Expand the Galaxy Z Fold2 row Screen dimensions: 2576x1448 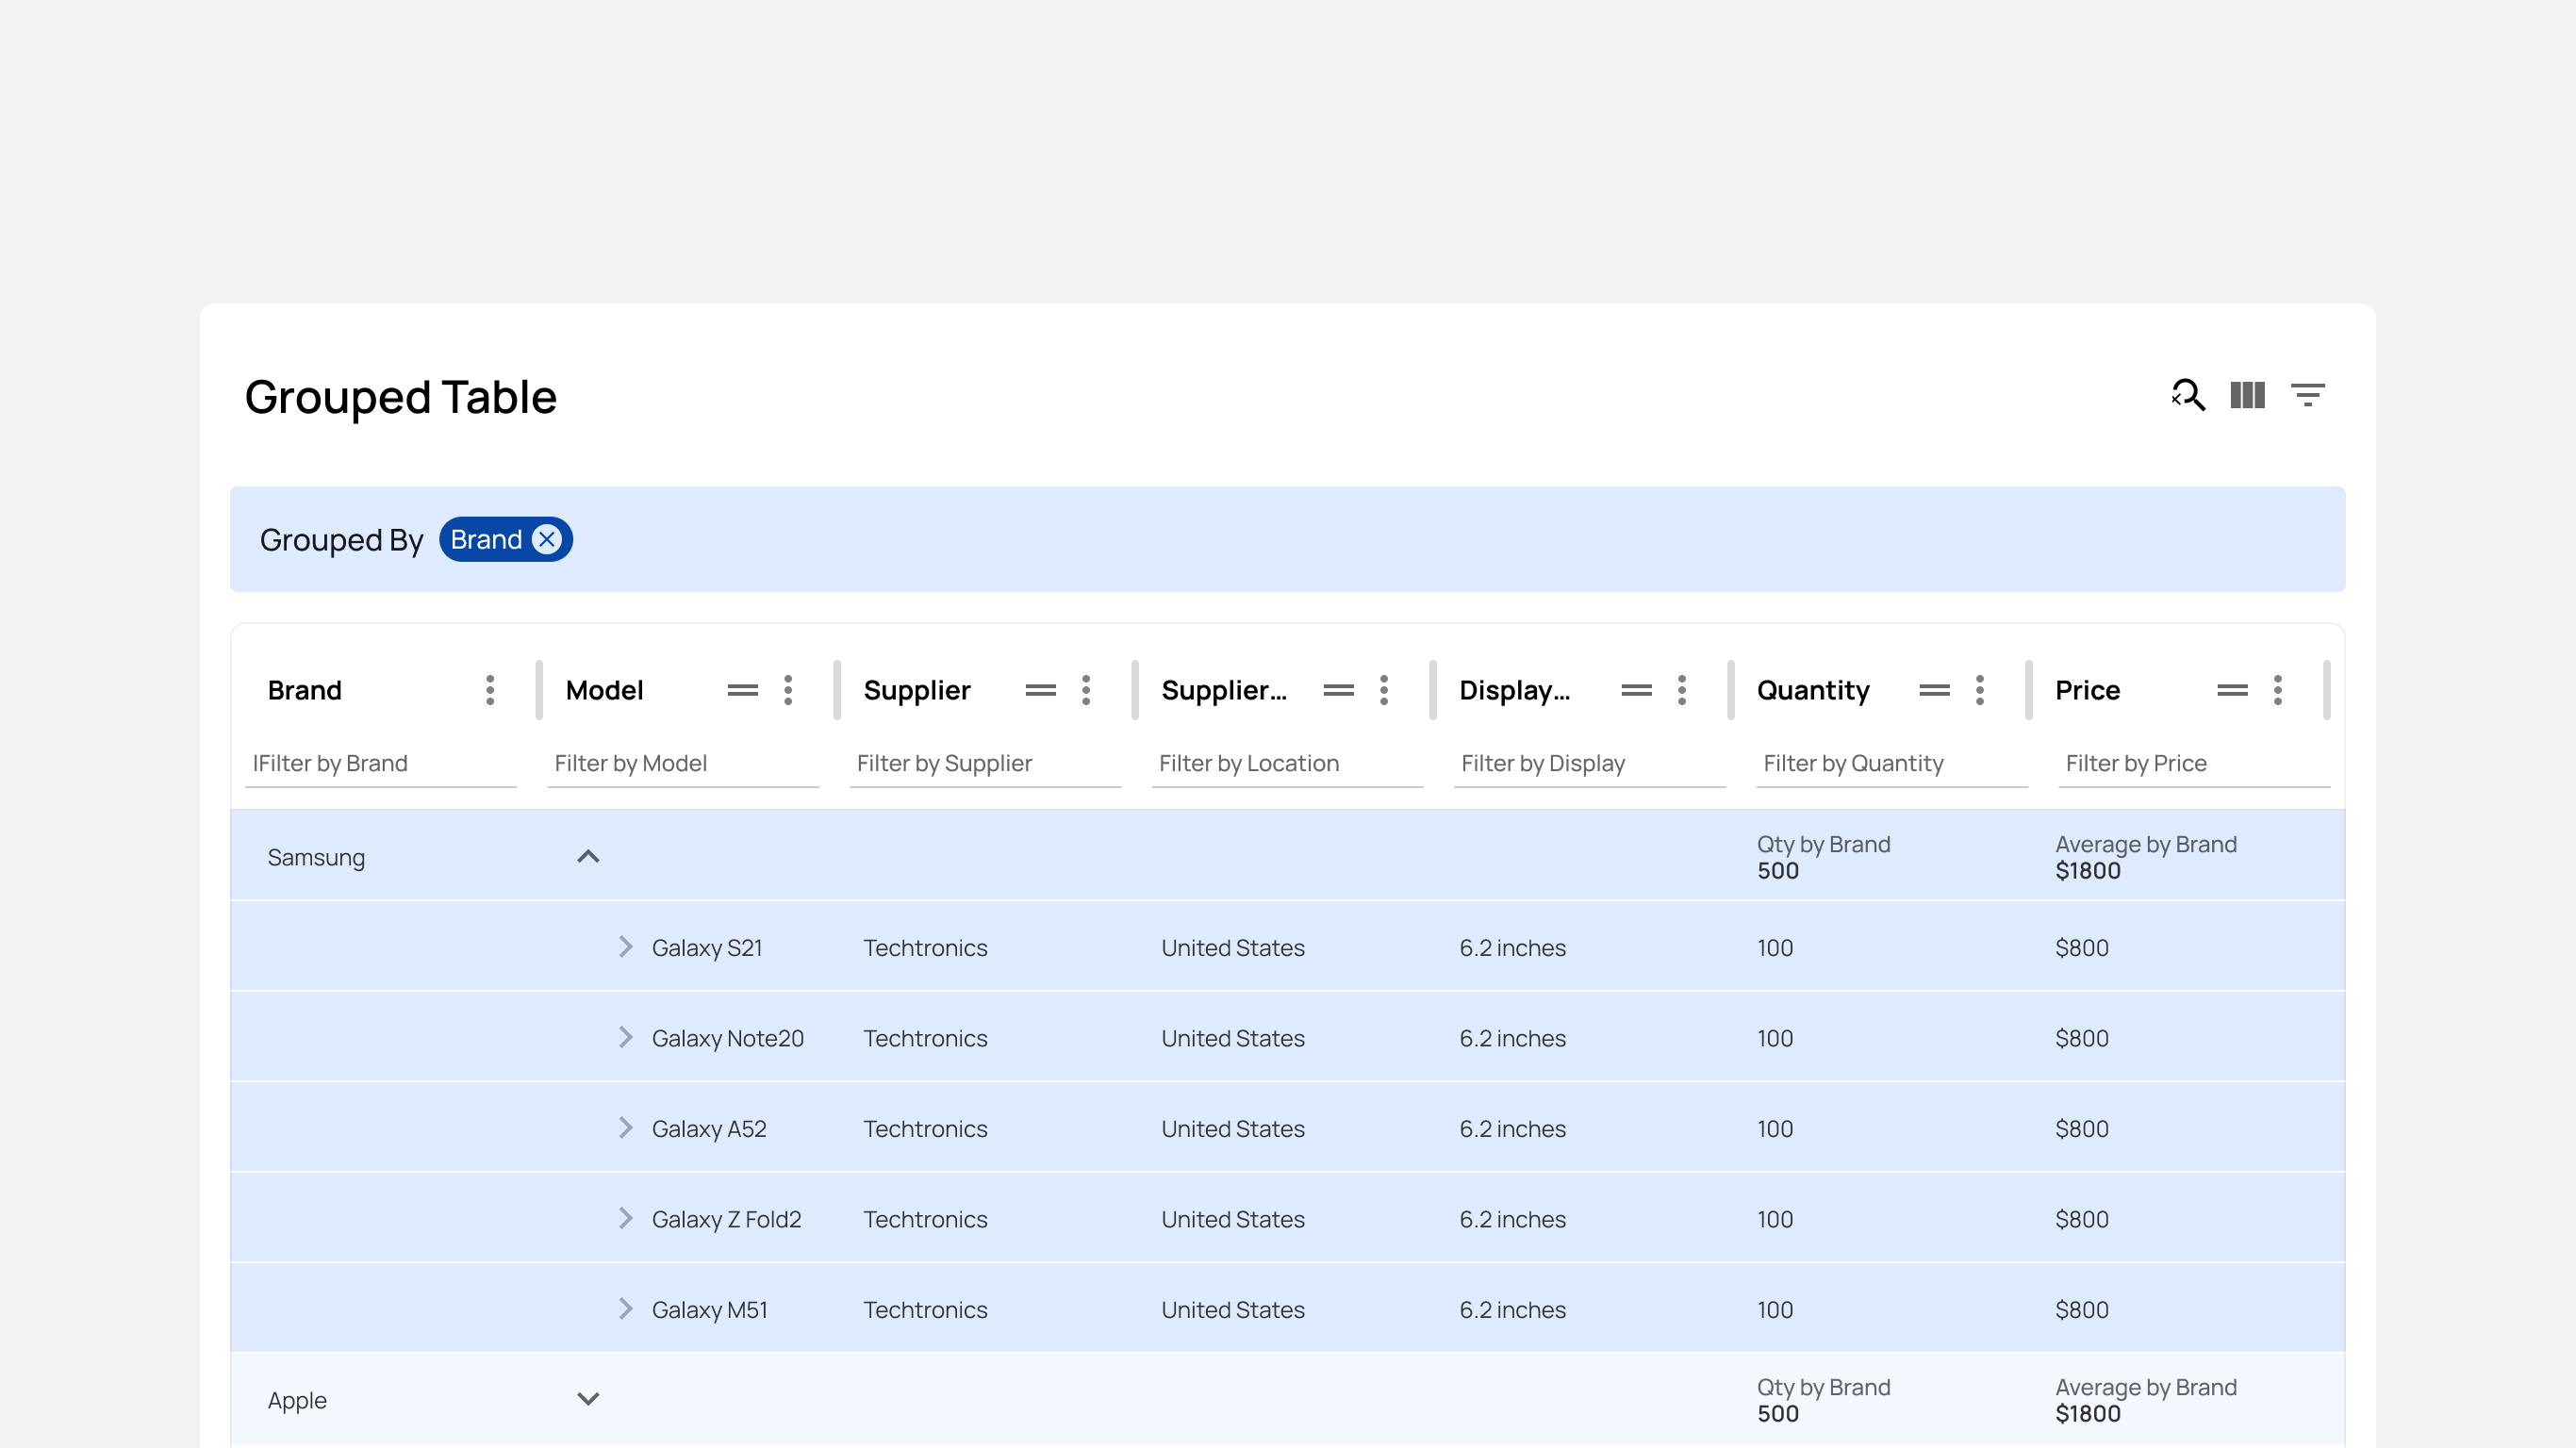[625, 1218]
